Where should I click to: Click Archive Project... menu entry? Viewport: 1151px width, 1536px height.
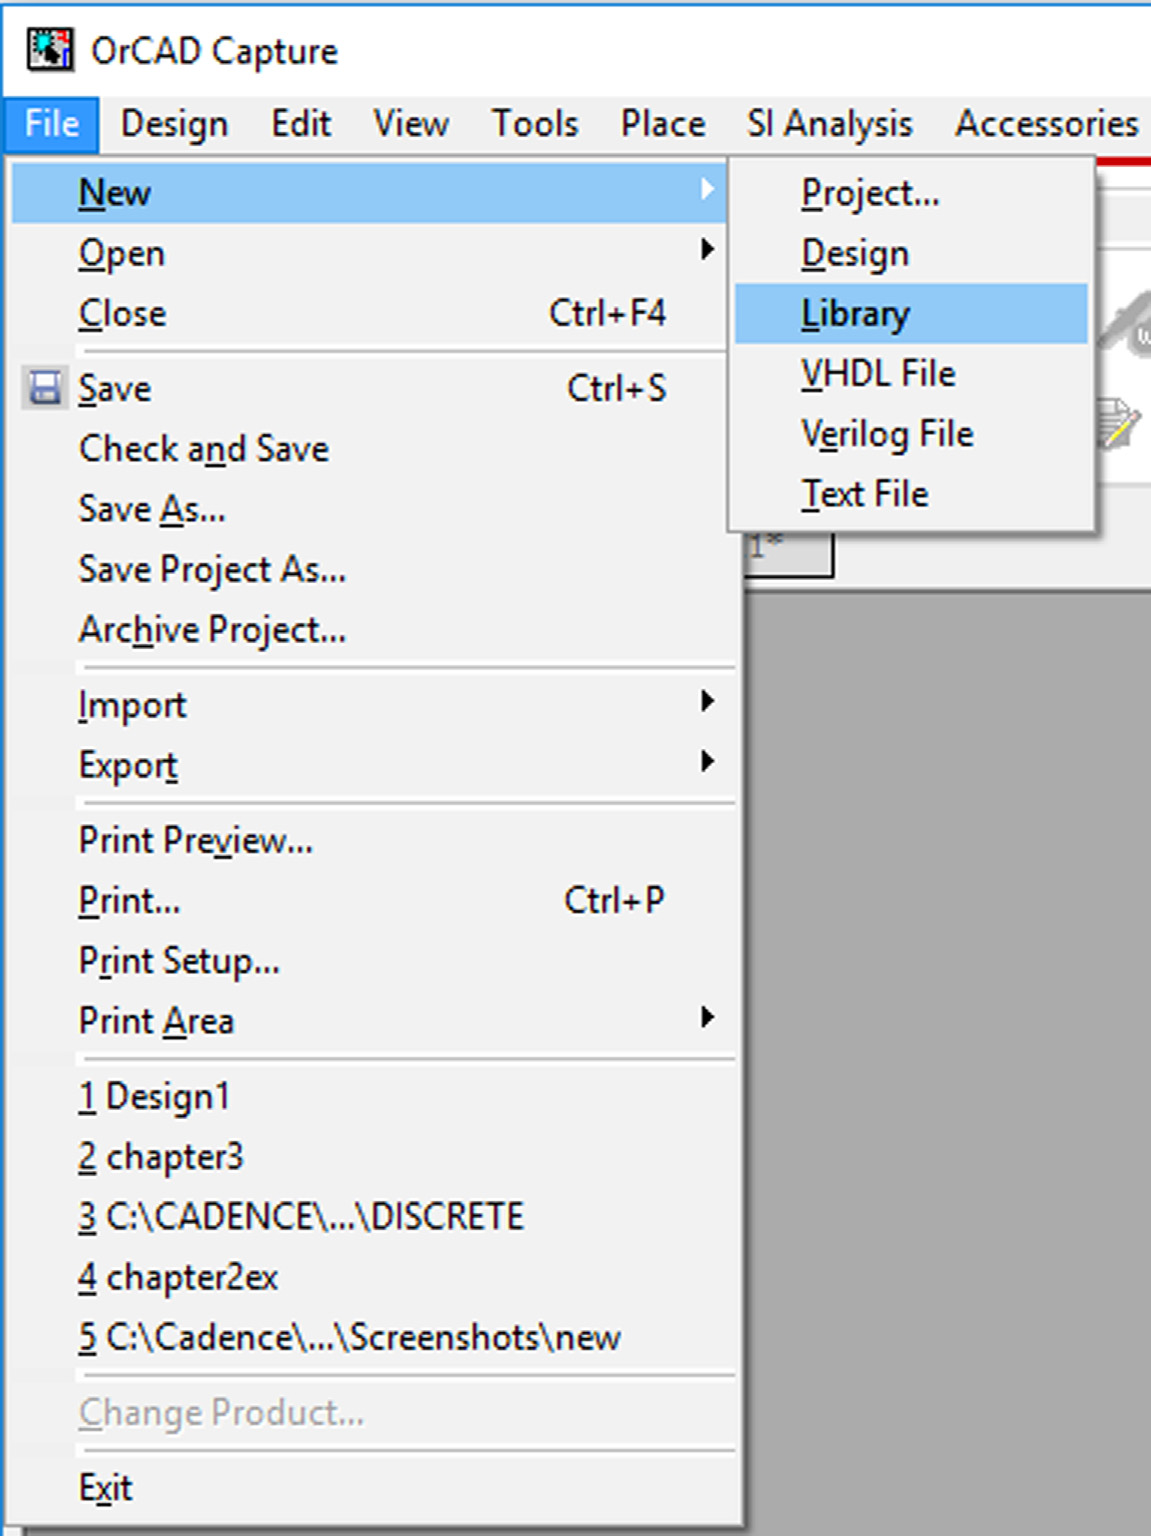[212, 630]
